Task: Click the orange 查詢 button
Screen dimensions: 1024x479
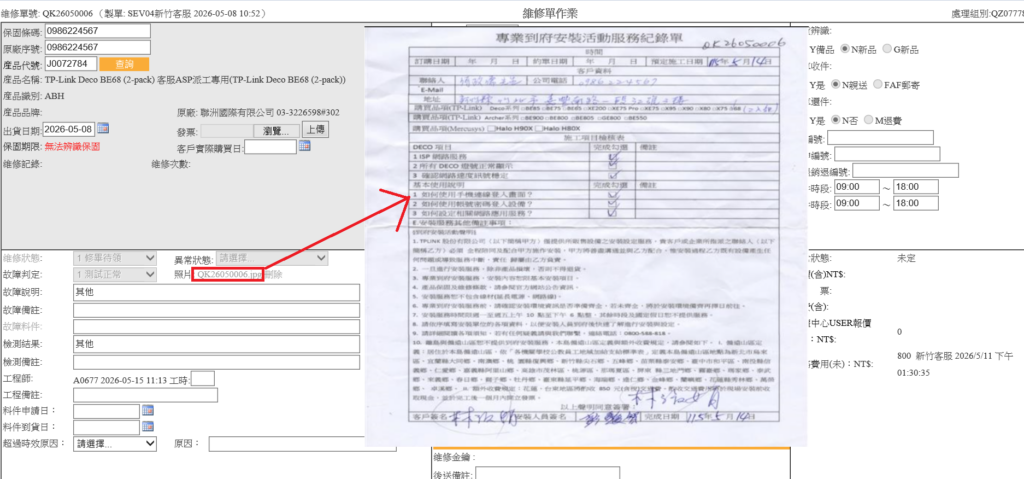Action: point(124,64)
